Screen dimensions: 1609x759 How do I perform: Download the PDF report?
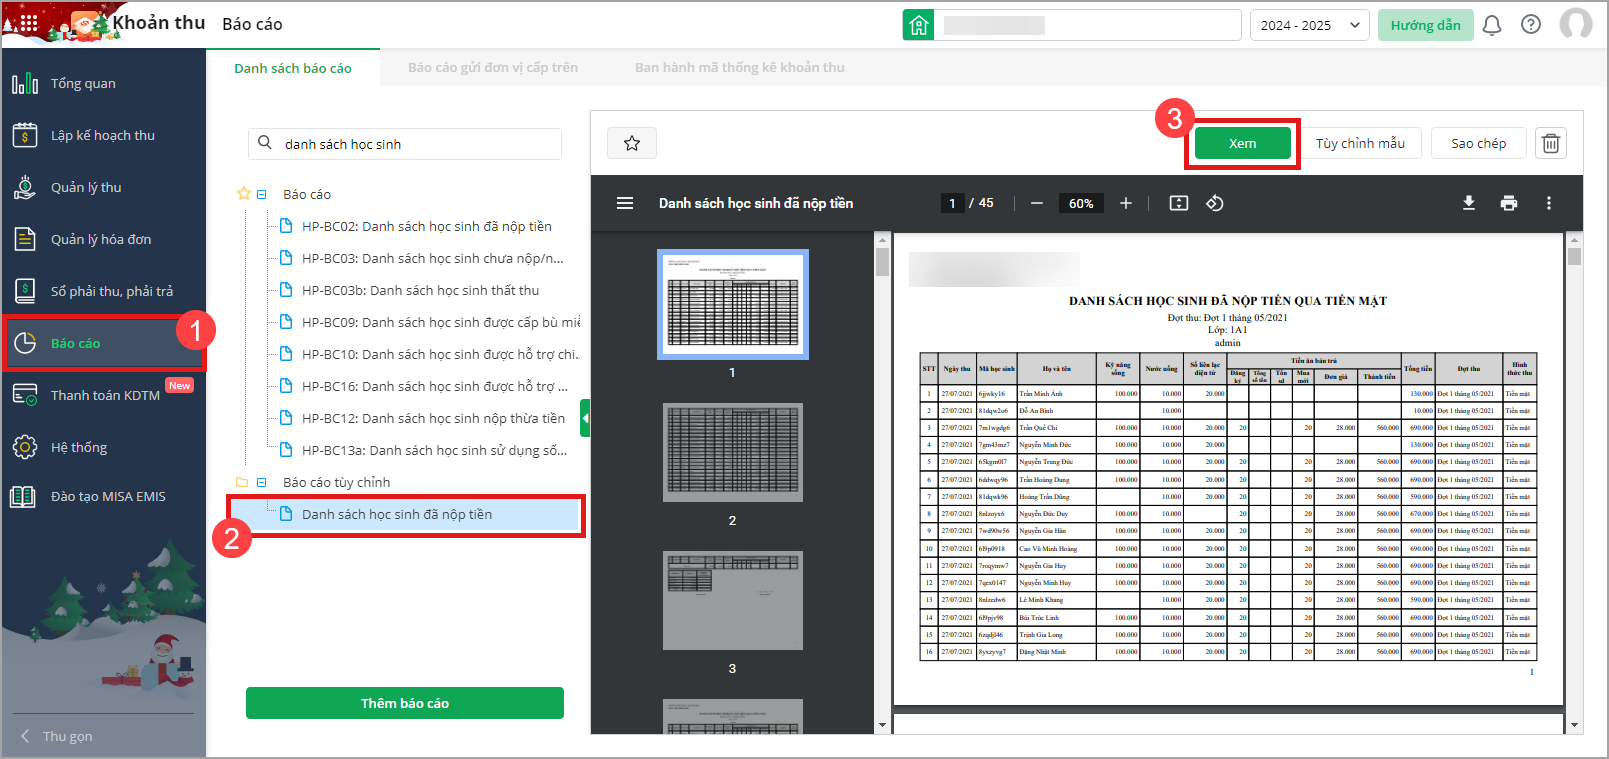coord(1469,203)
